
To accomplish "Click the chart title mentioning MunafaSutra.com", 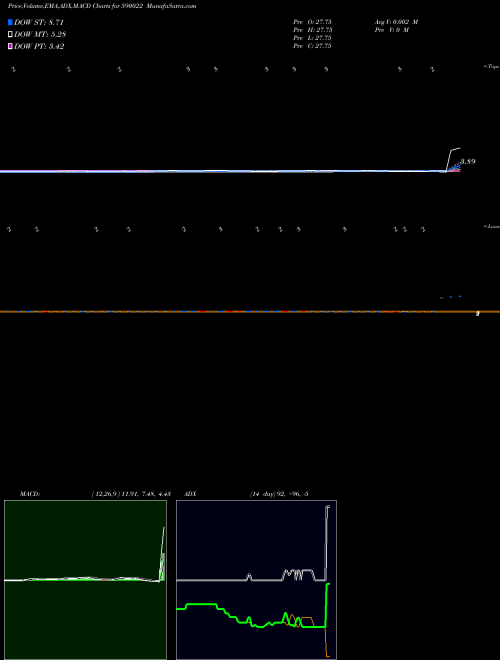I will coord(102,6).
